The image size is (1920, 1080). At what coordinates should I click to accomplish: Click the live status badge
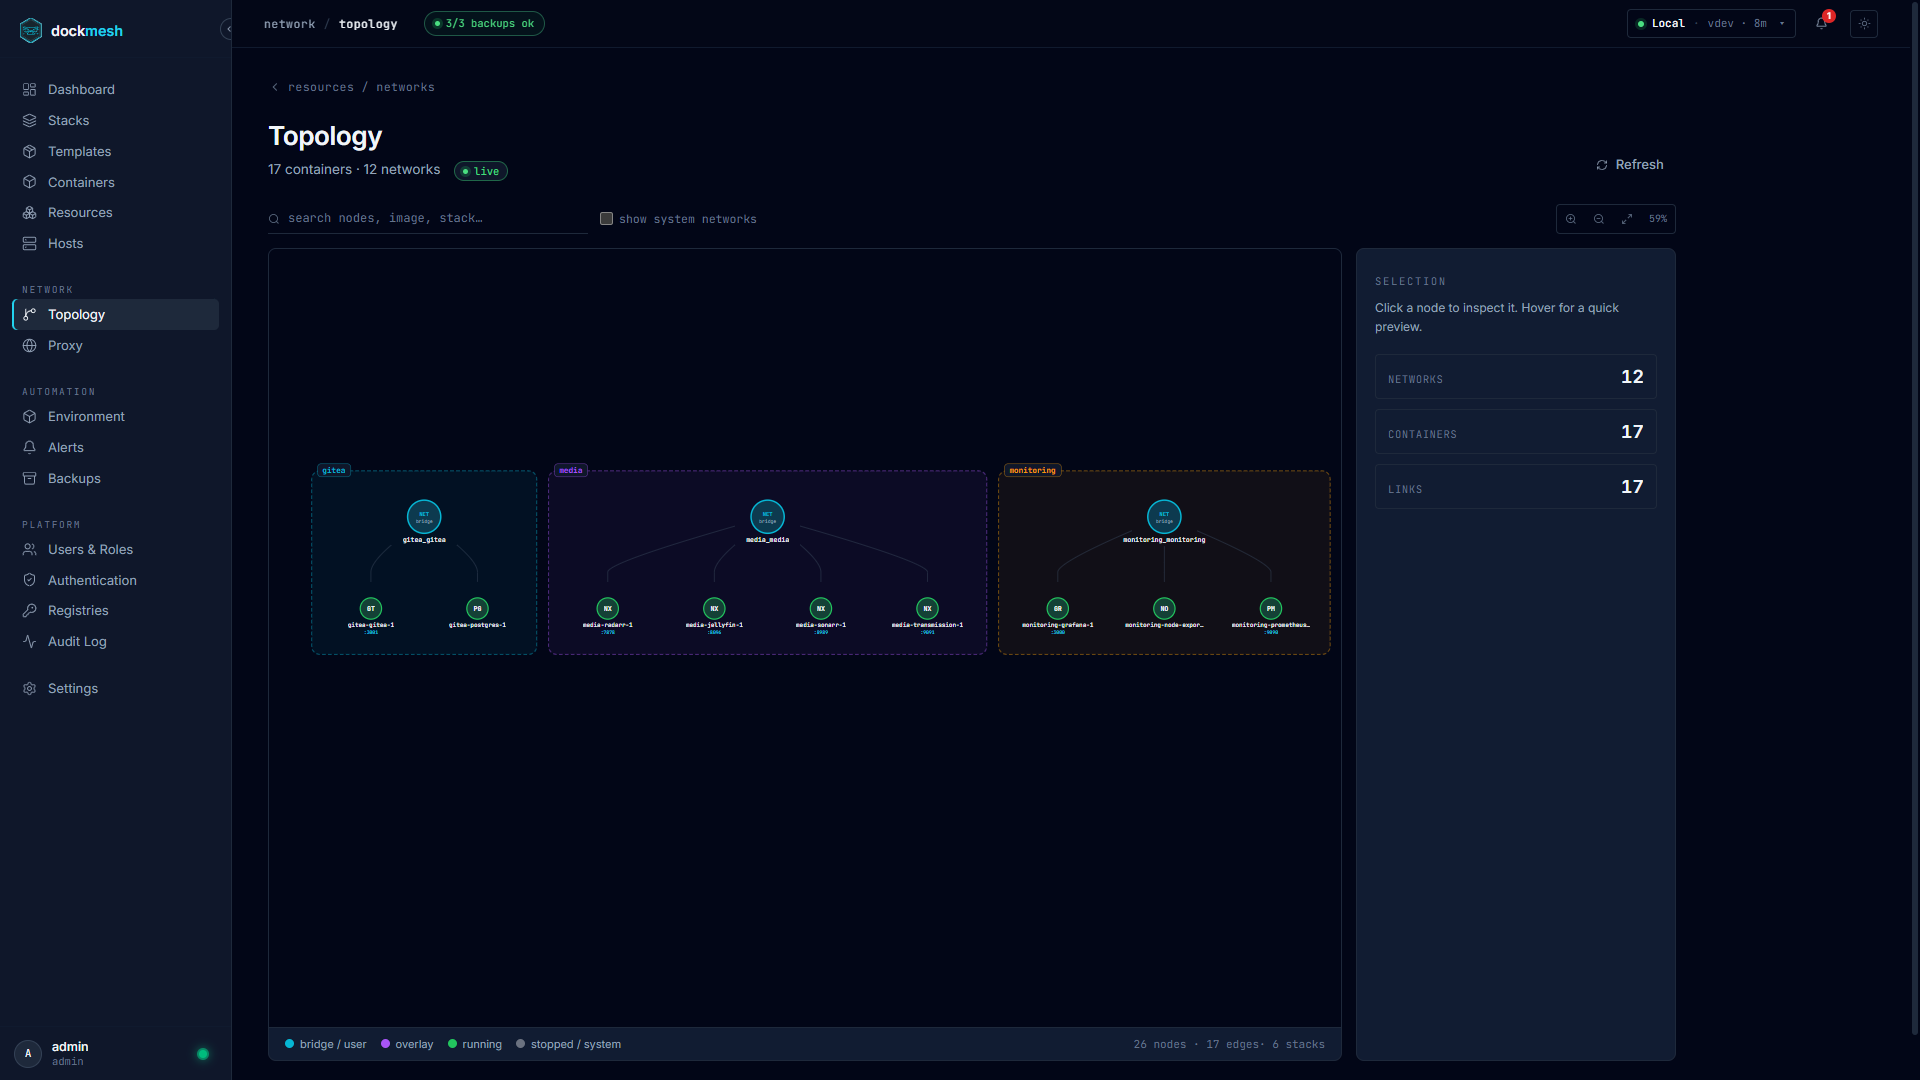pos(481,171)
